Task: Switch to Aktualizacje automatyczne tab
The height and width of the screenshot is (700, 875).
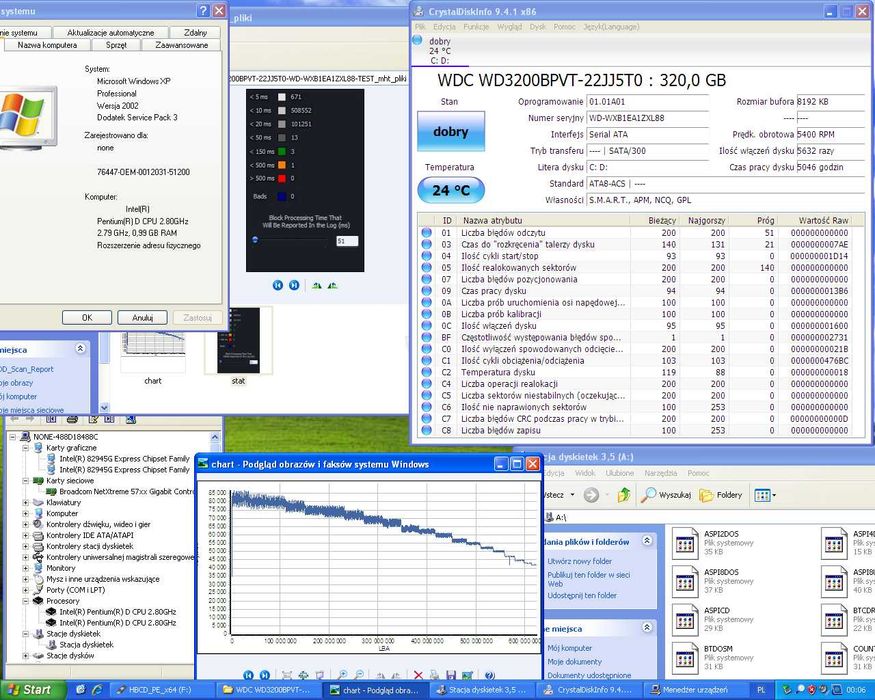Action: [110, 32]
